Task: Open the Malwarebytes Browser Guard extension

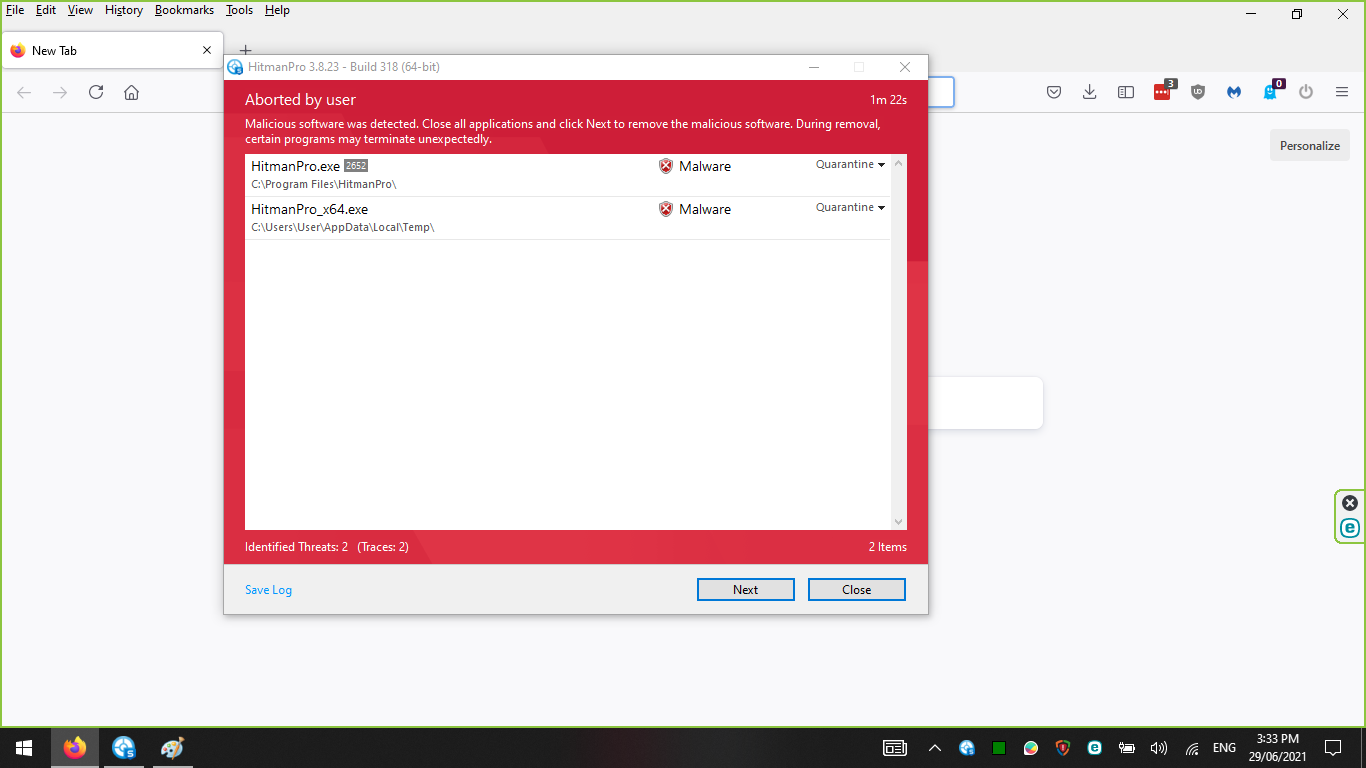Action: [1234, 92]
